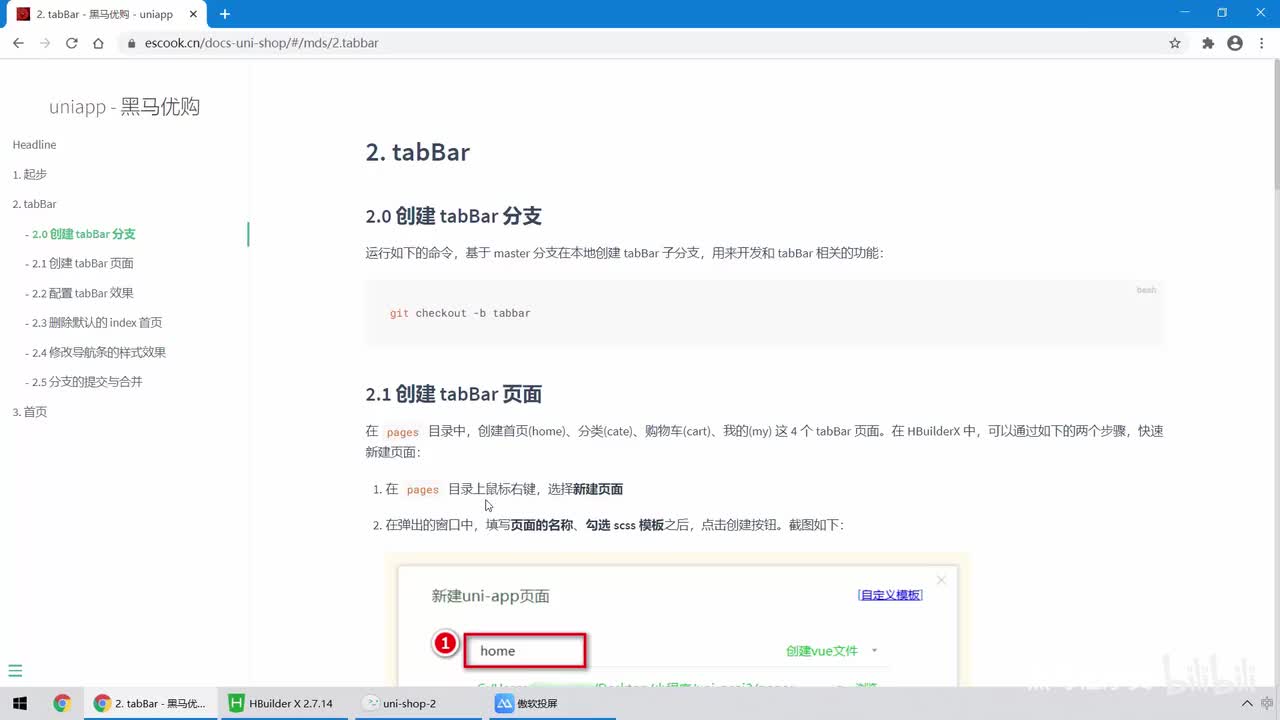
Task: Click the tutorial screenshot image of 新建uni-app页面
Action: (677, 619)
